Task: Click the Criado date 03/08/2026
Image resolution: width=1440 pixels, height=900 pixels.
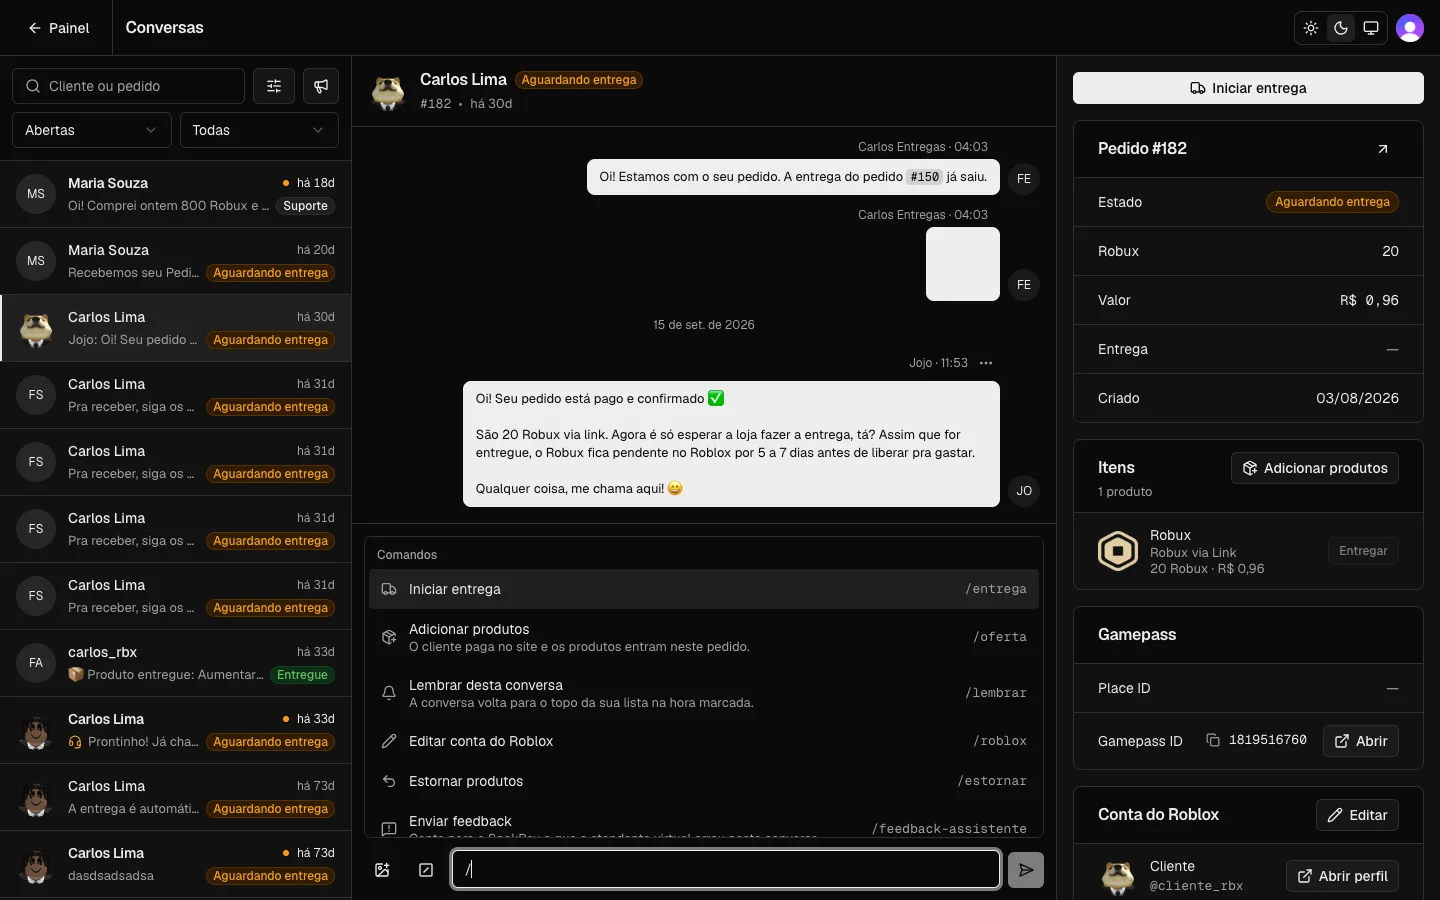Action: pyautogui.click(x=1357, y=398)
